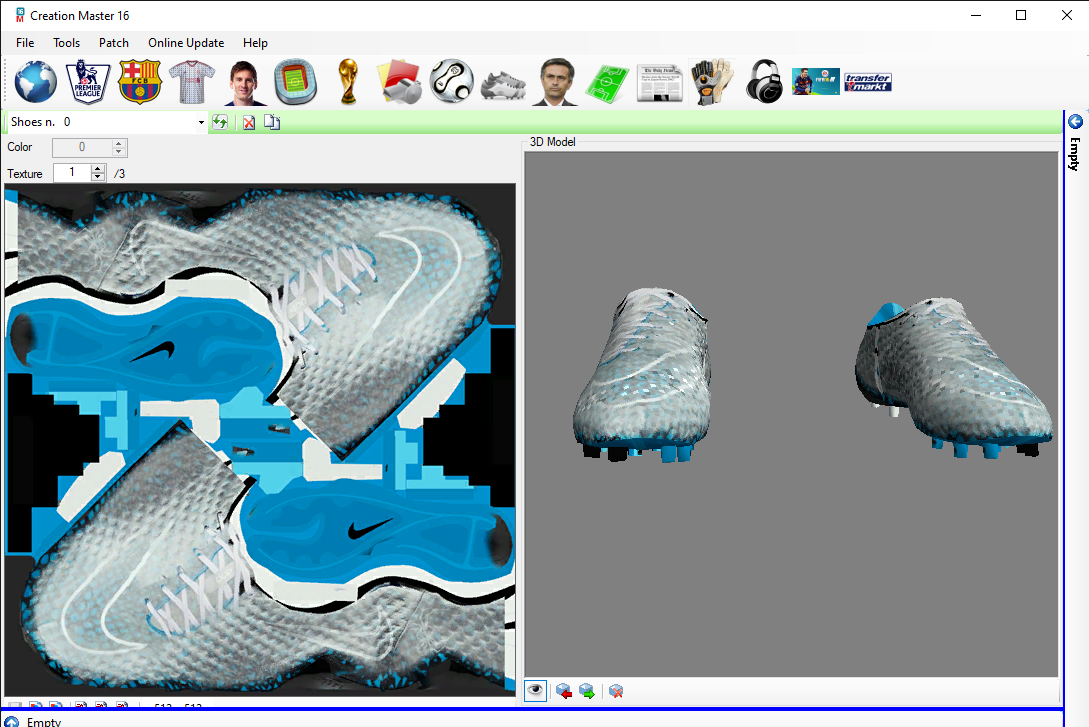The width and height of the screenshot is (1089, 727).
Task: Click the Creation Master 16 title bar icon
Action: pyautogui.click(x=20, y=15)
